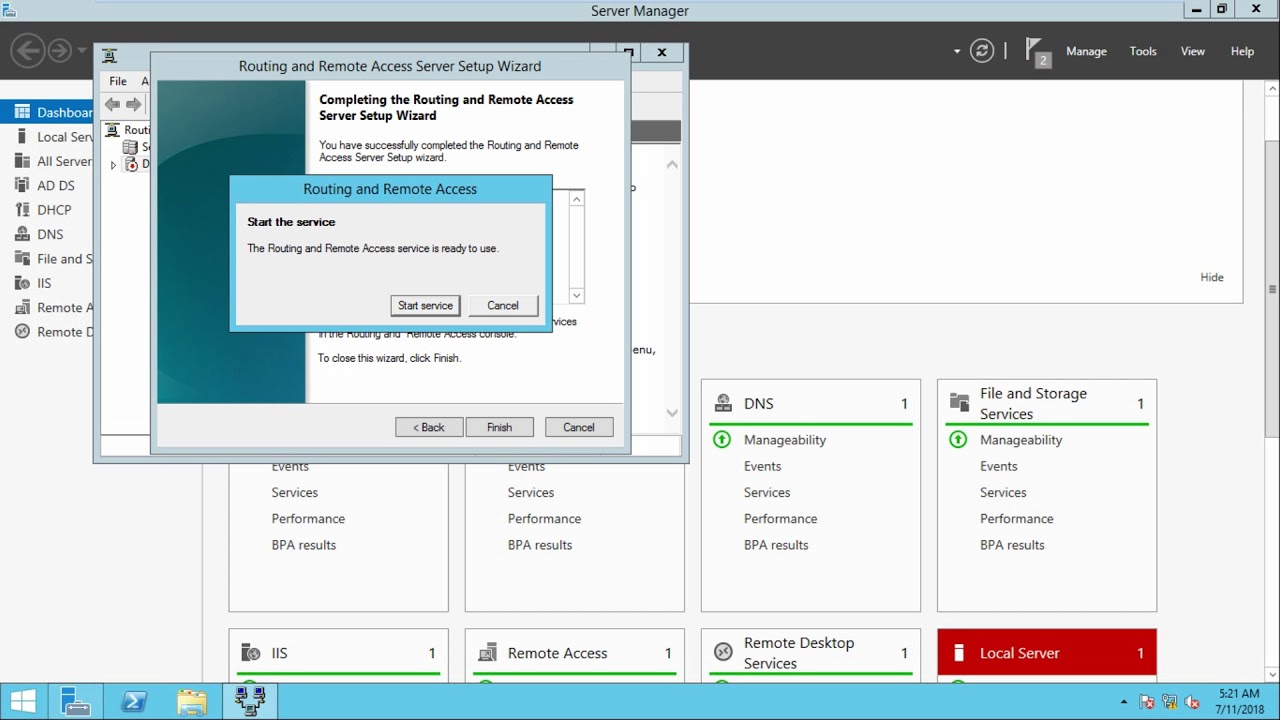Click the DNS tile green status icon

click(x=722, y=439)
